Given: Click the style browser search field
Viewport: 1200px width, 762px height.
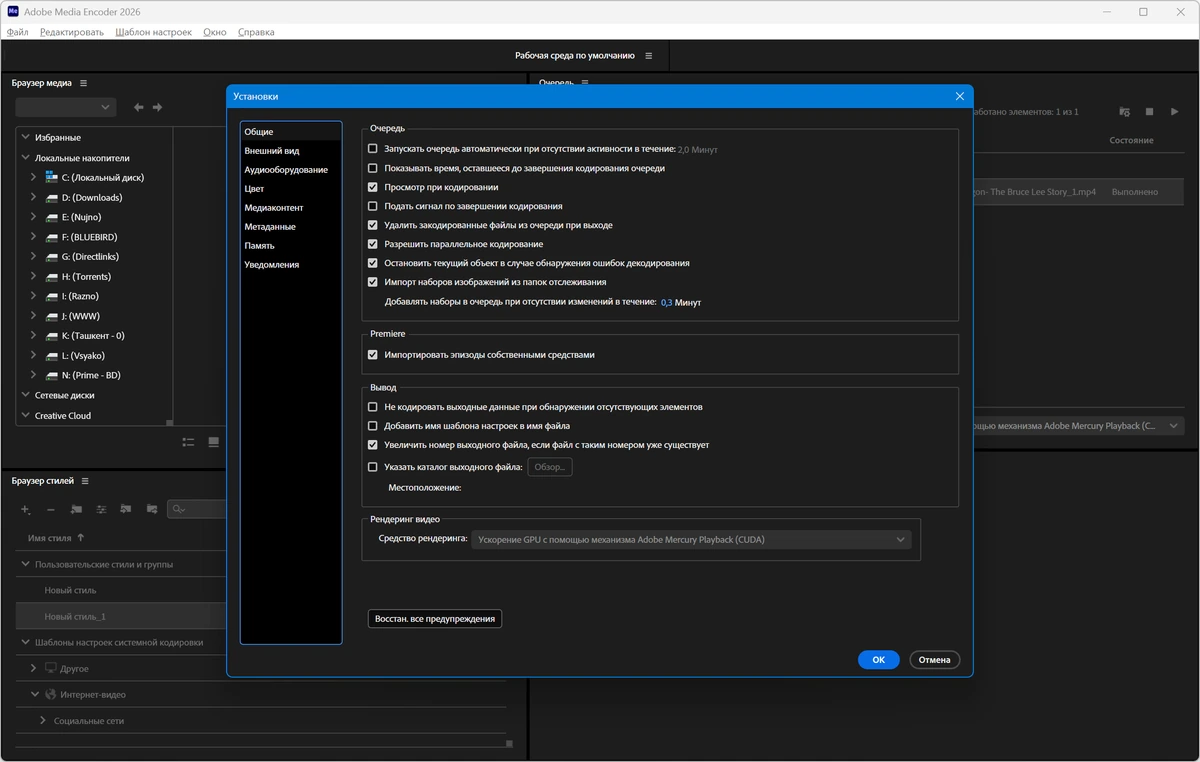Looking at the screenshot, I should 196,509.
